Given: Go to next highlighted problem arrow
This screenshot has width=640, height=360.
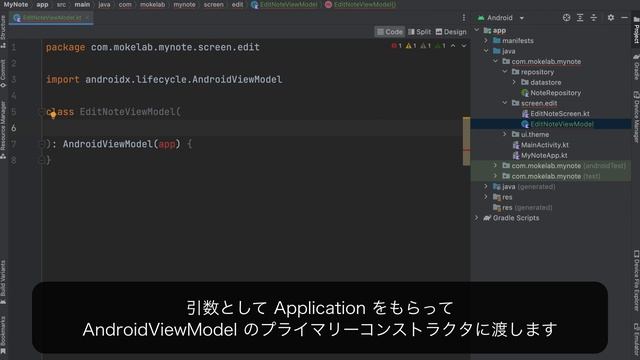Looking at the screenshot, I should (x=464, y=46).
